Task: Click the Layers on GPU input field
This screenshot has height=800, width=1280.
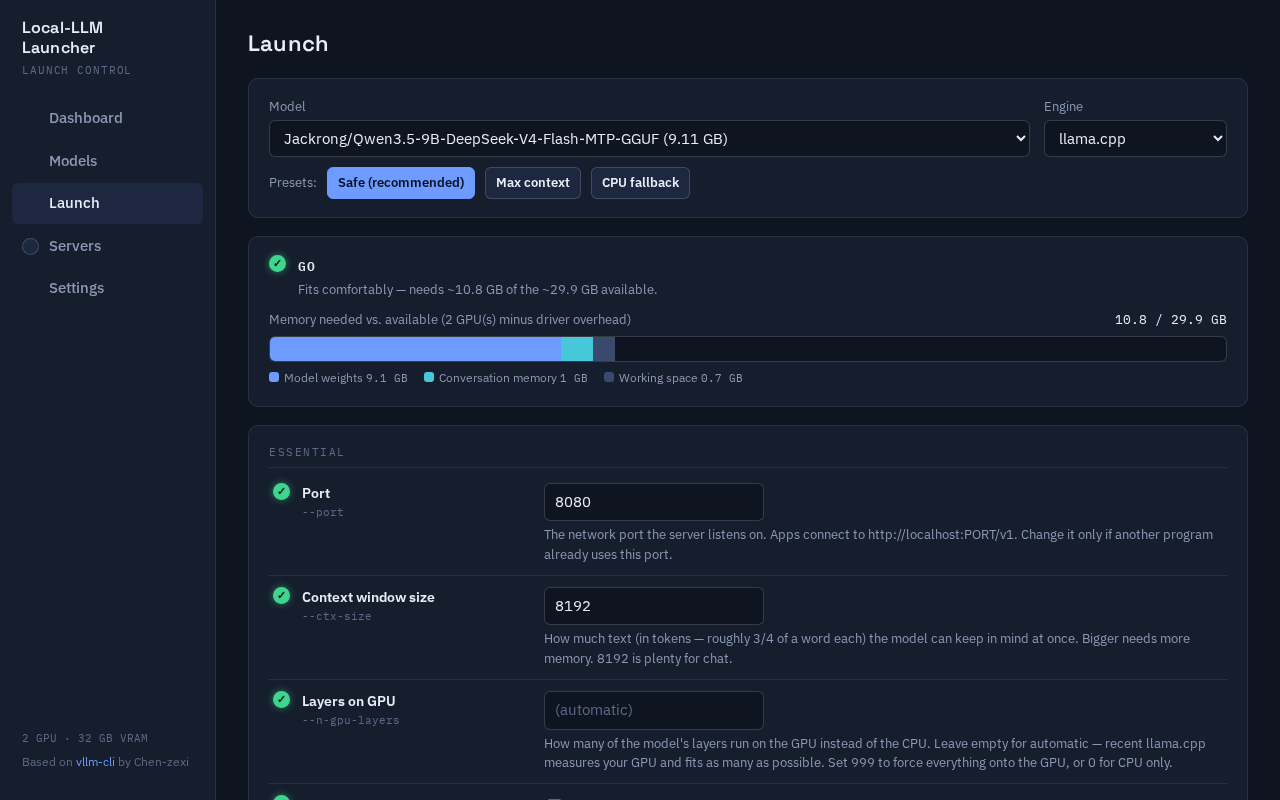Action: pyautogui.click(x=654, y=710)
